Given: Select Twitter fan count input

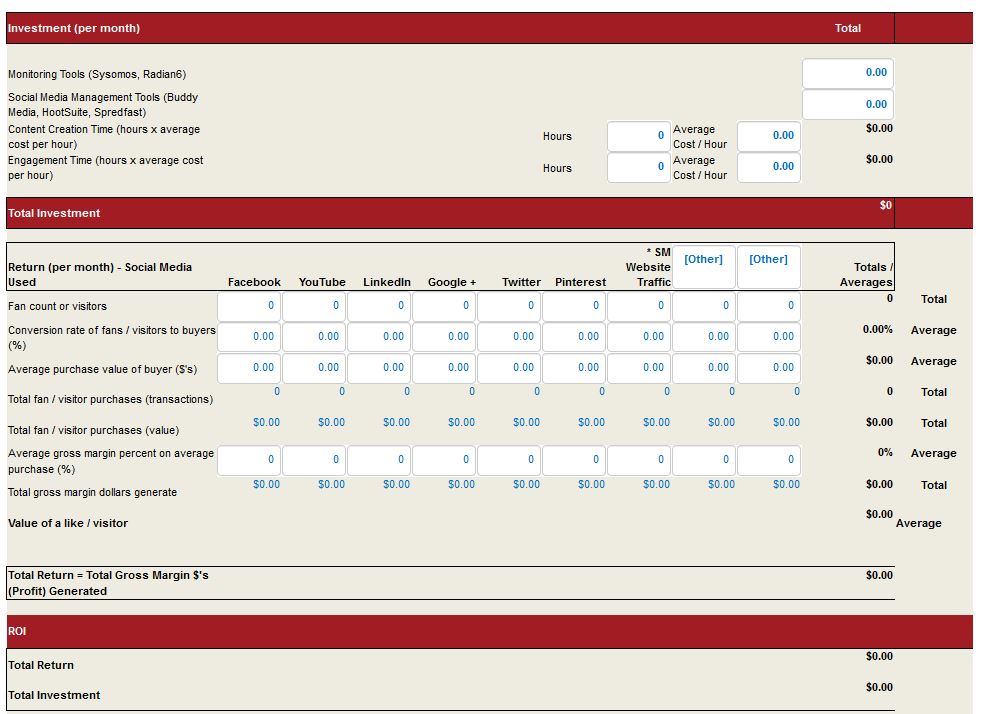Looking at the screenshot, I should click(x=509, y=306).
